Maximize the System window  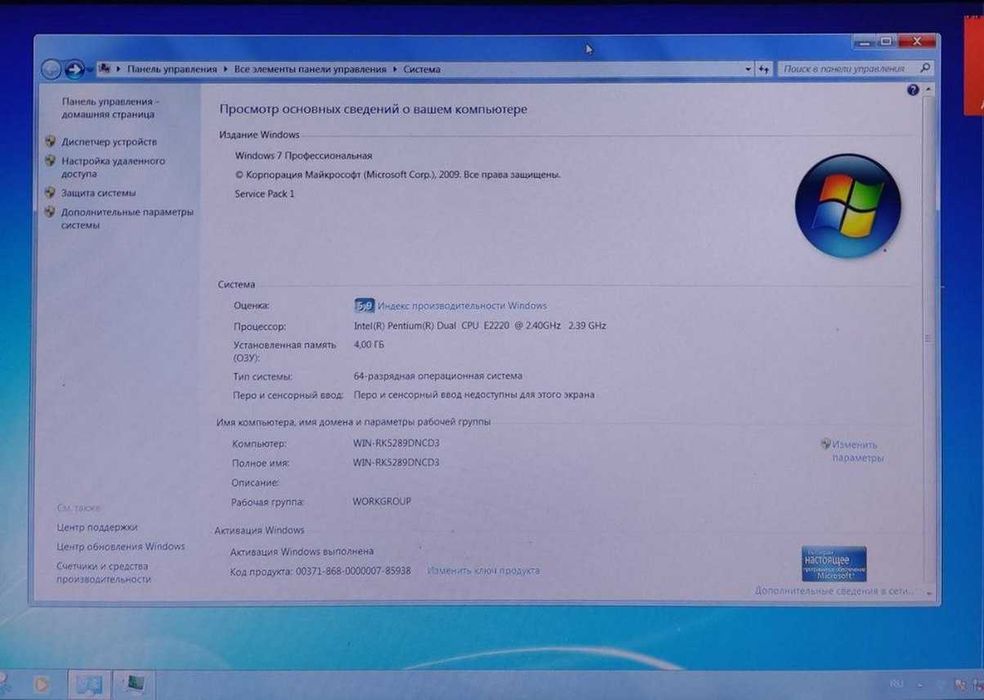(x=885, y=42)
